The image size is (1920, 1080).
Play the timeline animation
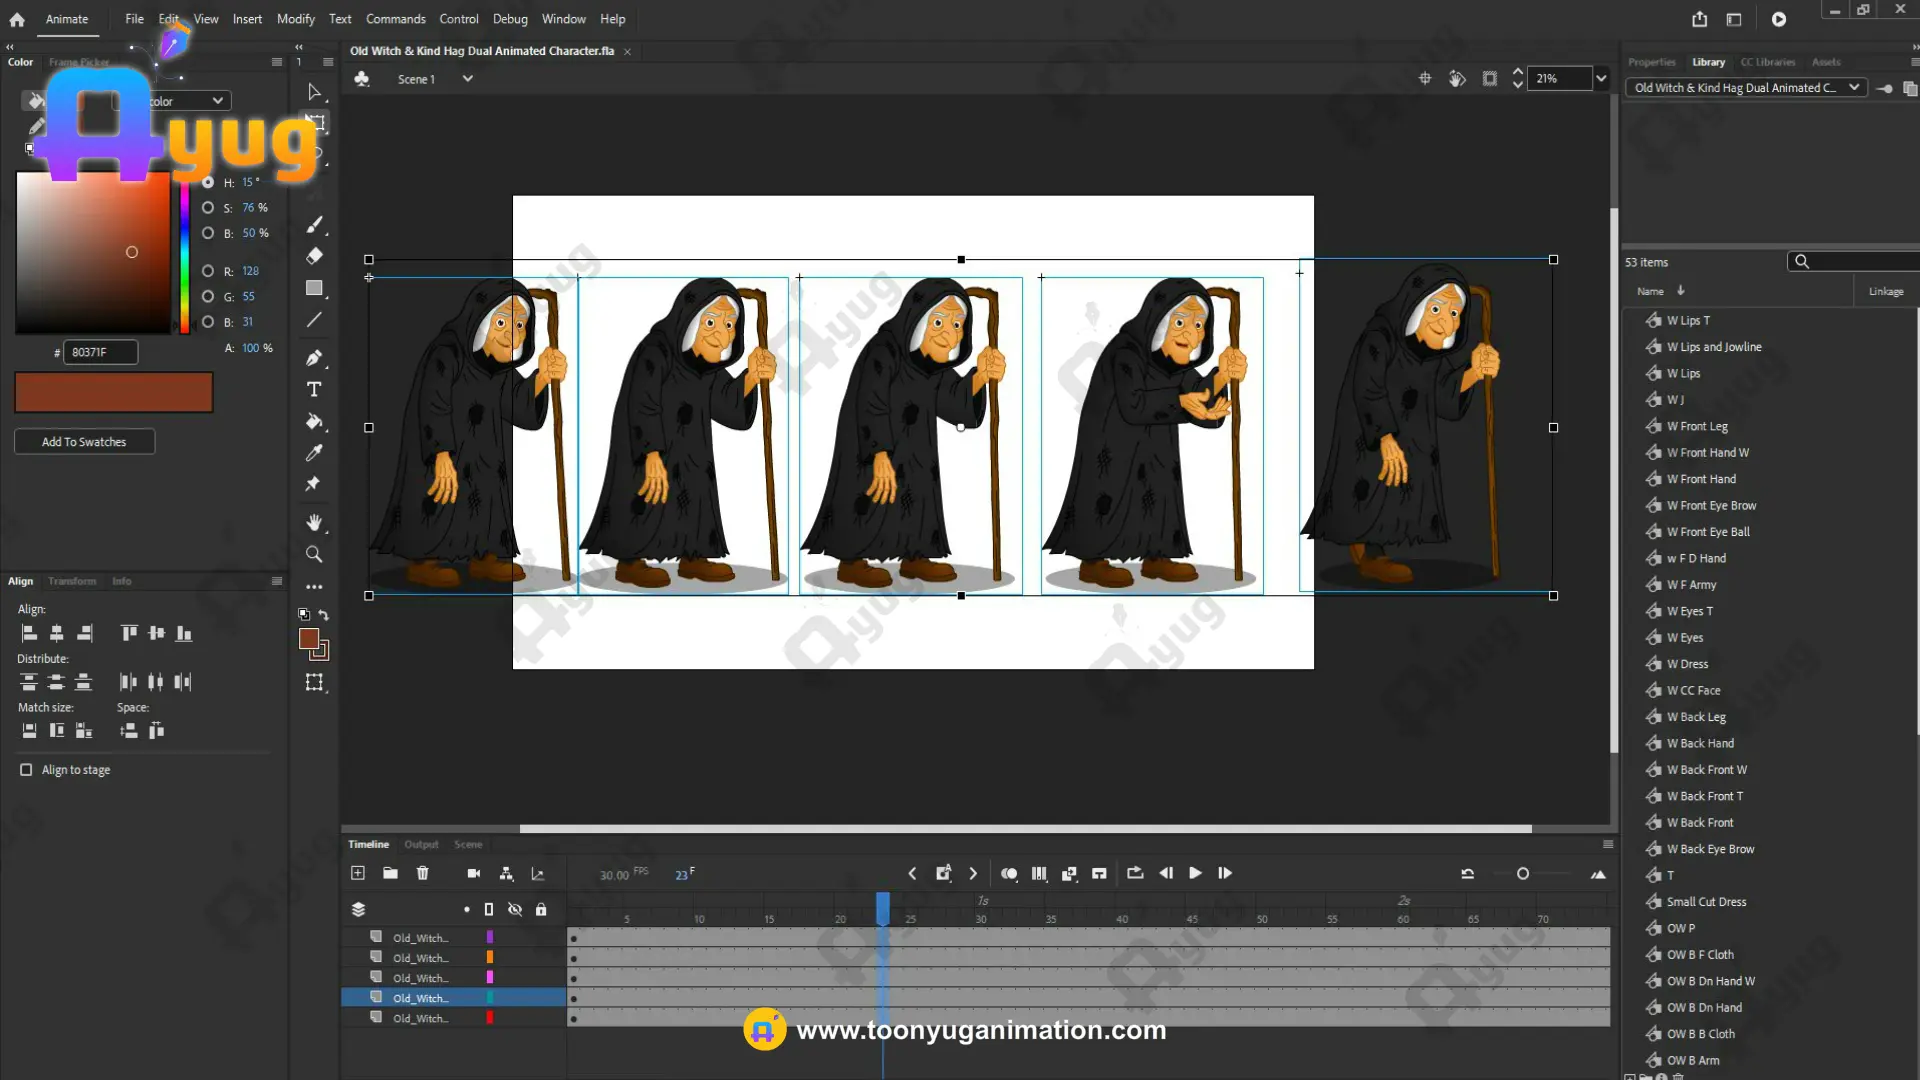pyautogui.click(x=1195, y=873)
